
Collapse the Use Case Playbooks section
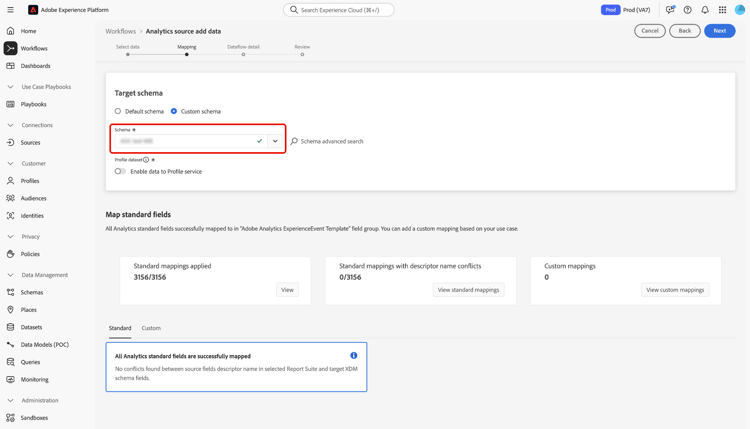11,87
